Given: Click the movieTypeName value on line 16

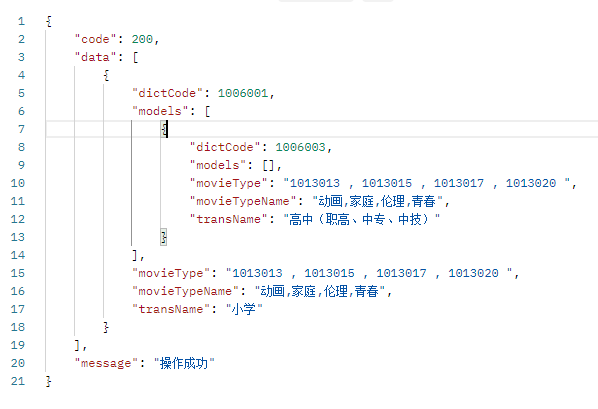Looking at the screenshot, I should (x=320, y=291).
